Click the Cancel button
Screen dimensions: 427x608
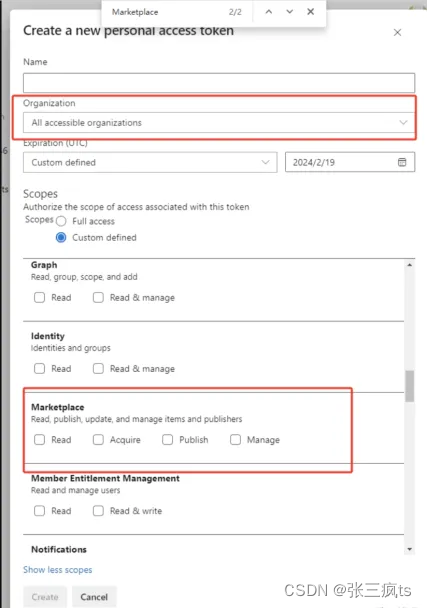(x=94, y=597)
